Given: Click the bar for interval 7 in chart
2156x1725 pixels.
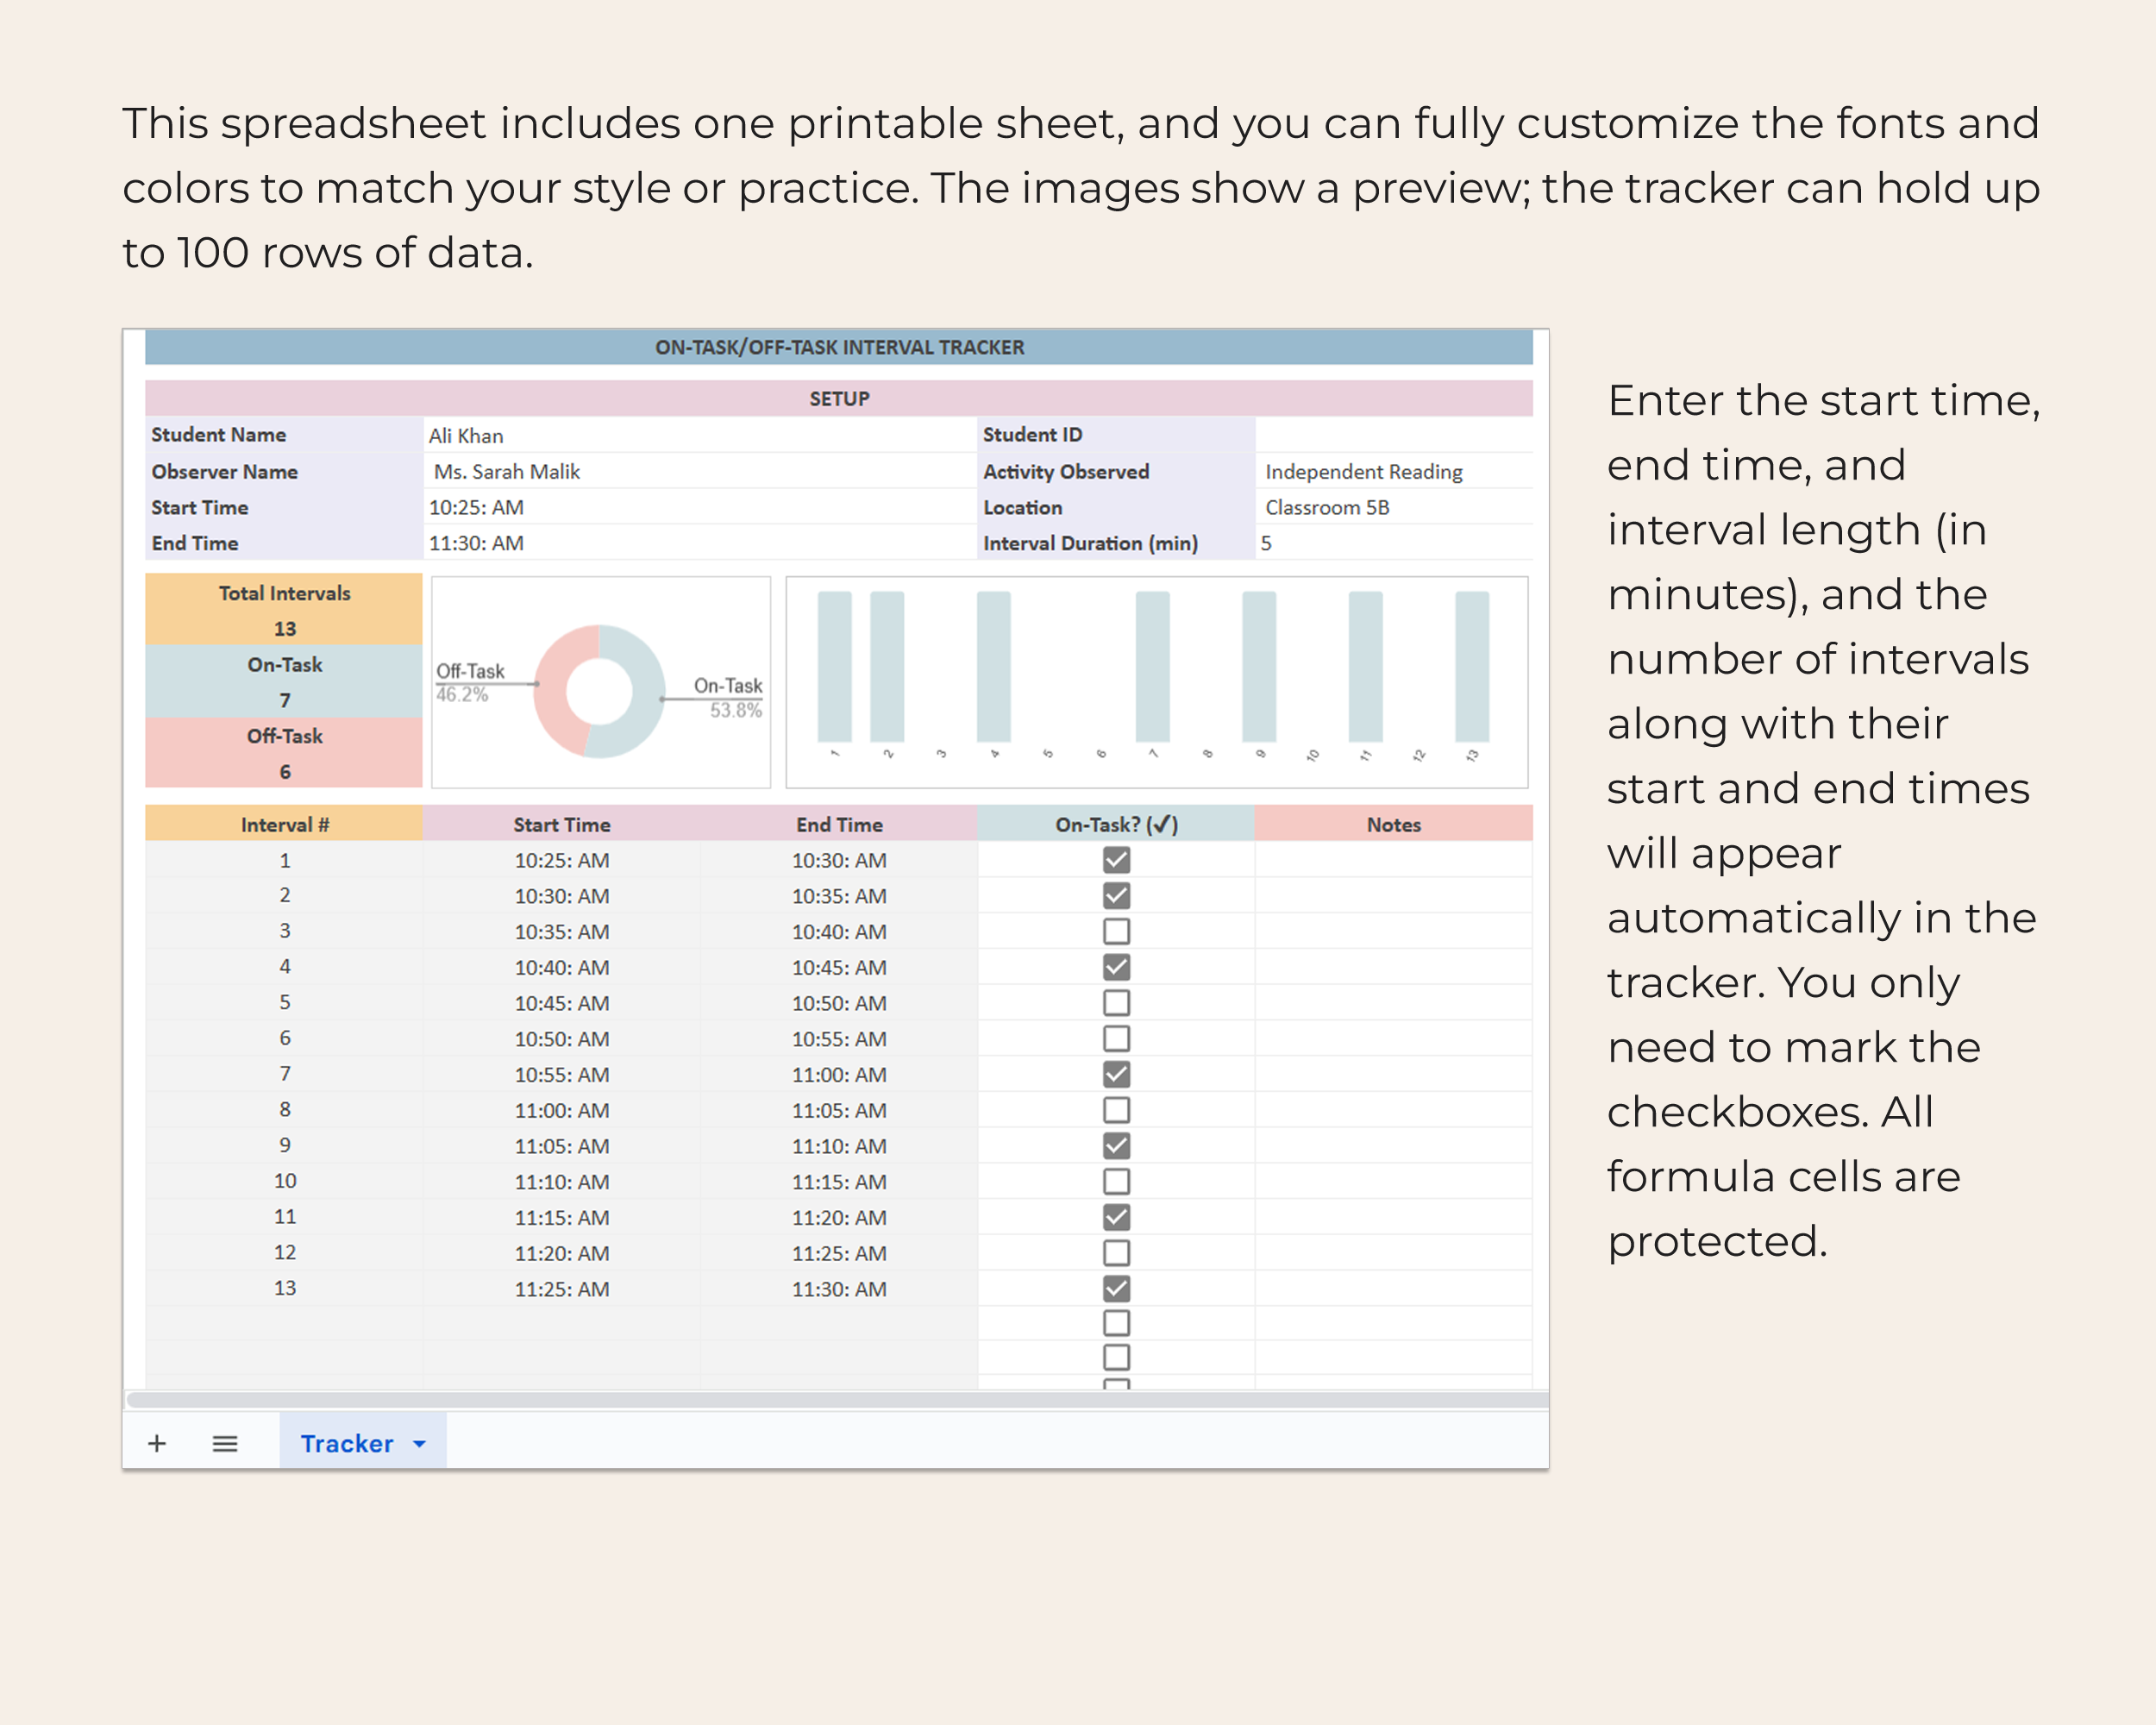Looking at the screenshot, I should (1152, 665).
